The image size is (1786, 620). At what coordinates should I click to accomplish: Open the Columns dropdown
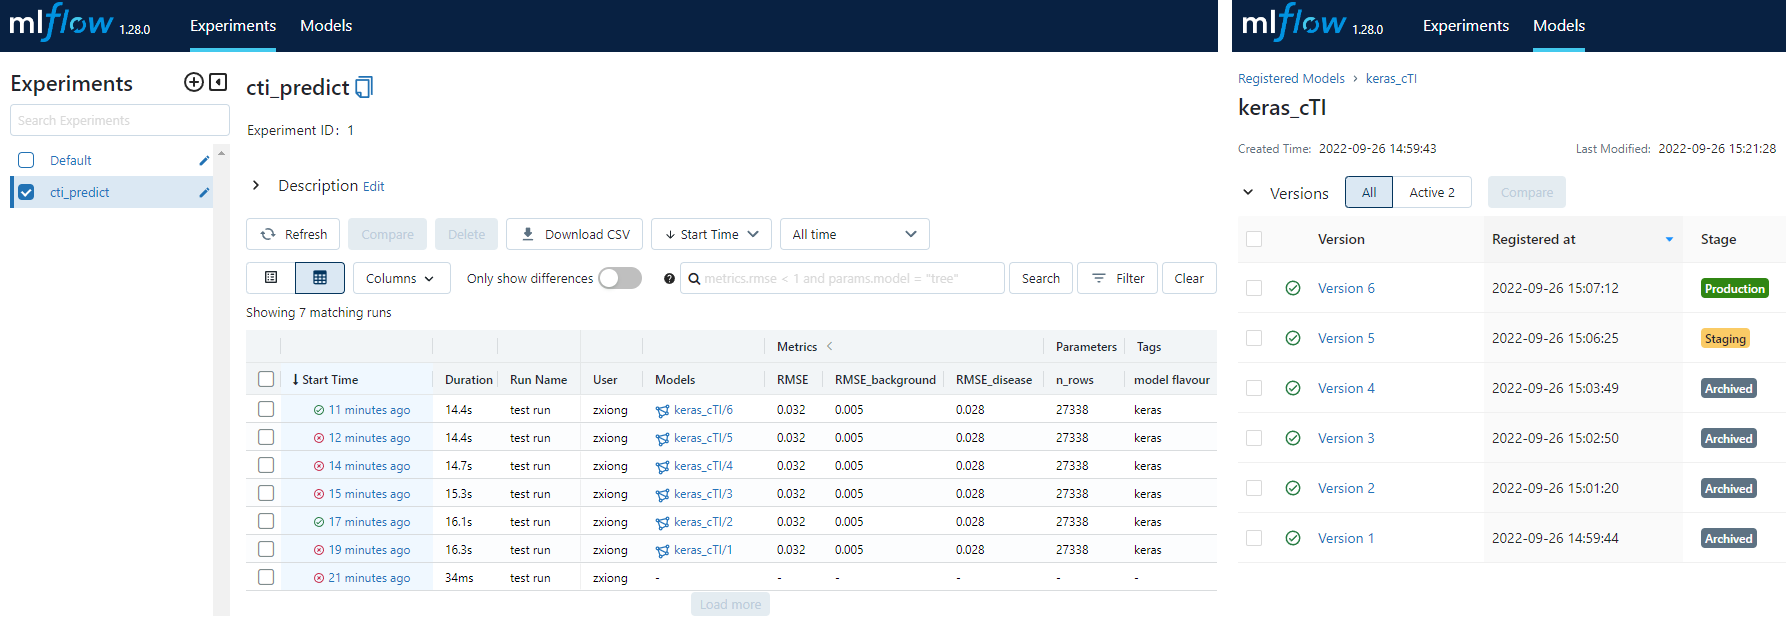tap(401, 278)
